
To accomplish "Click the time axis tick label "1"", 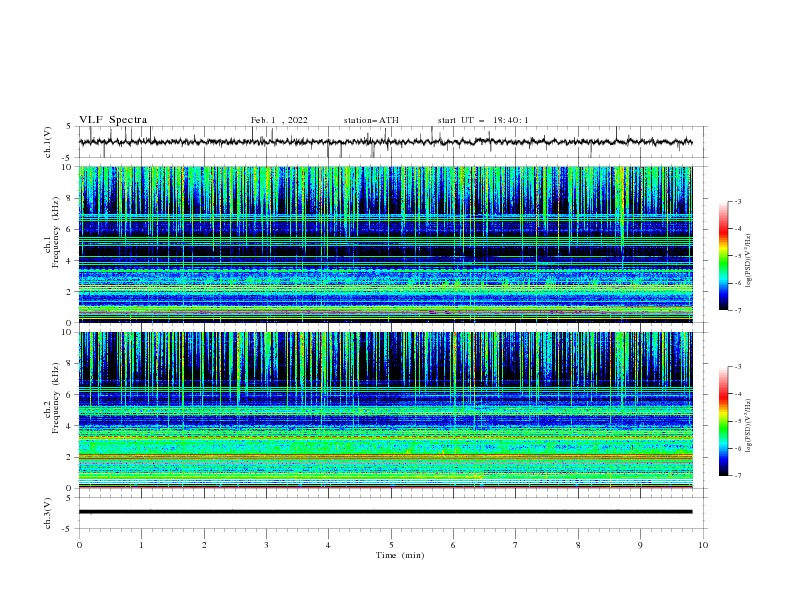I will click(141, 545).
